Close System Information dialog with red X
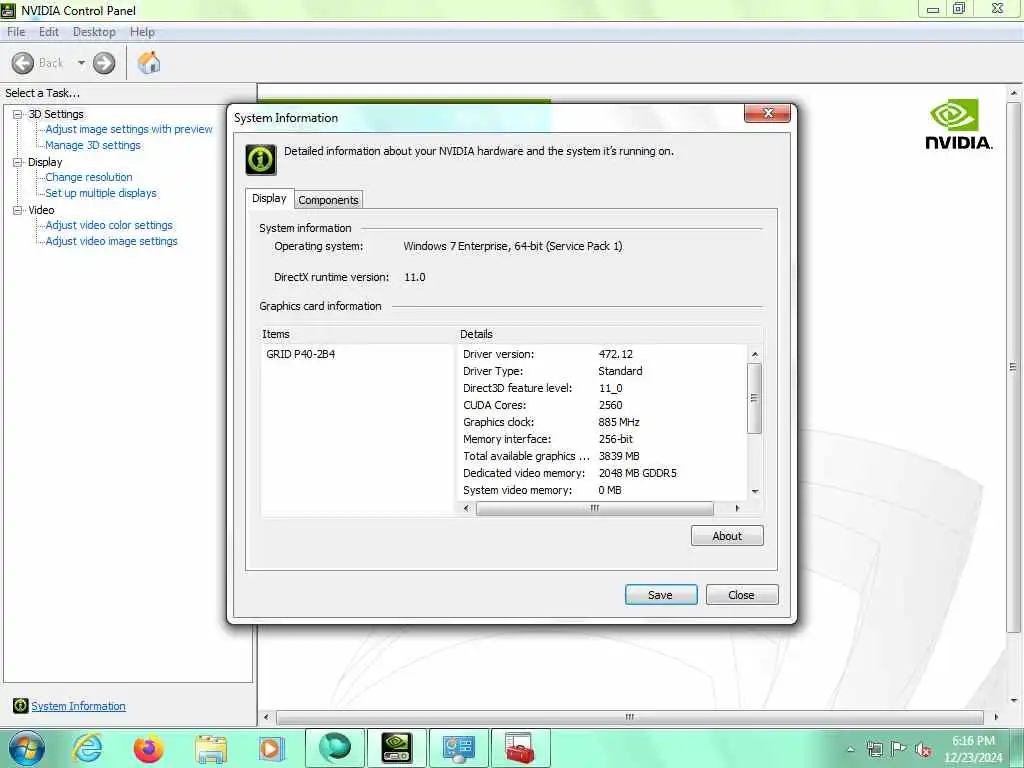The image size is (1024, 768). [767, 113]
